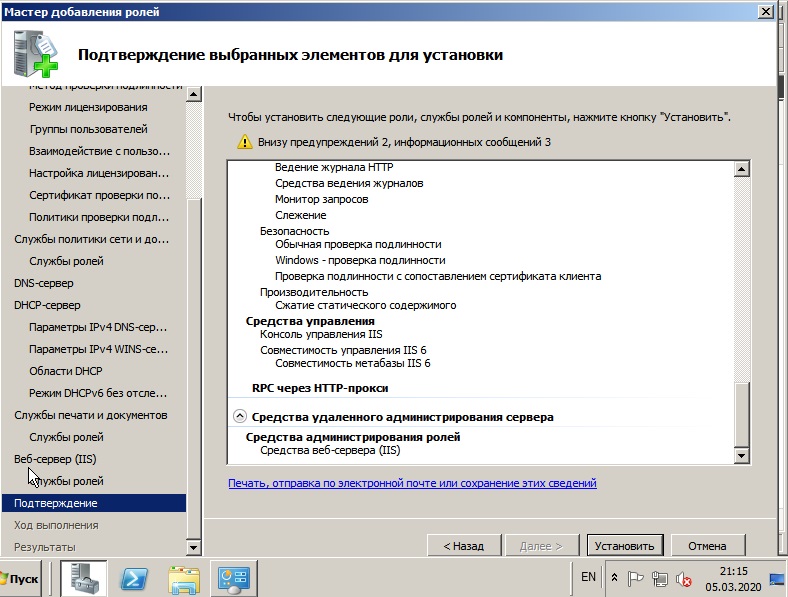
Task: Select Режим лицензирования step
Action: 88,107
